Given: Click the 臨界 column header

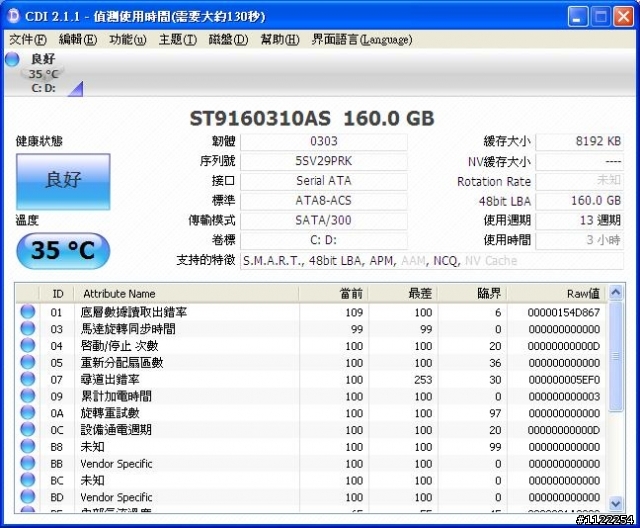Looking at the screenshot, I should point(472,293).
